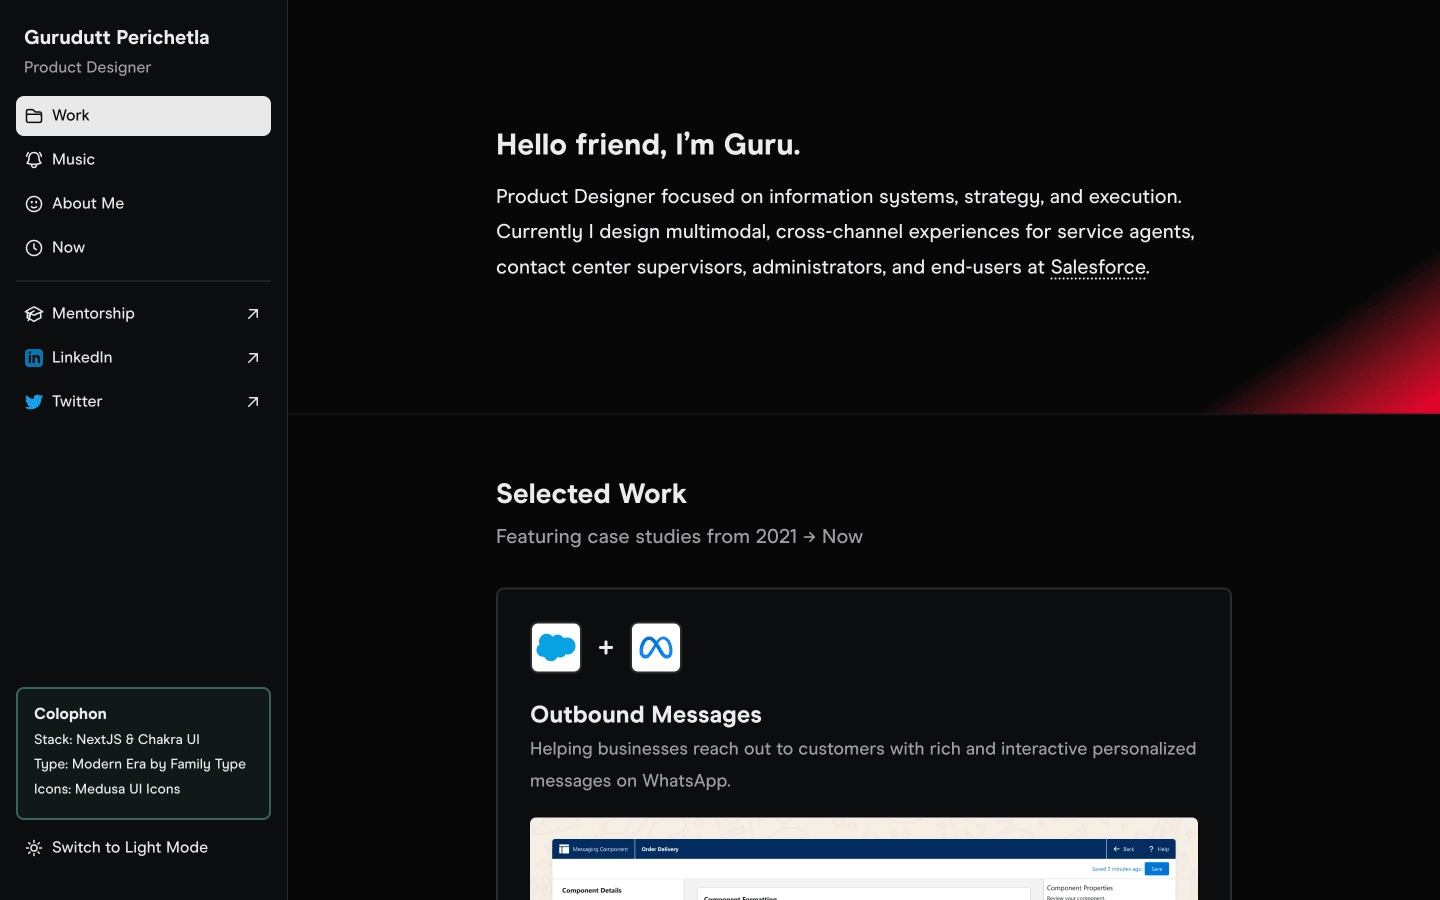Open the Outbound Messages preview thumbnail

[x=864, y=860]
